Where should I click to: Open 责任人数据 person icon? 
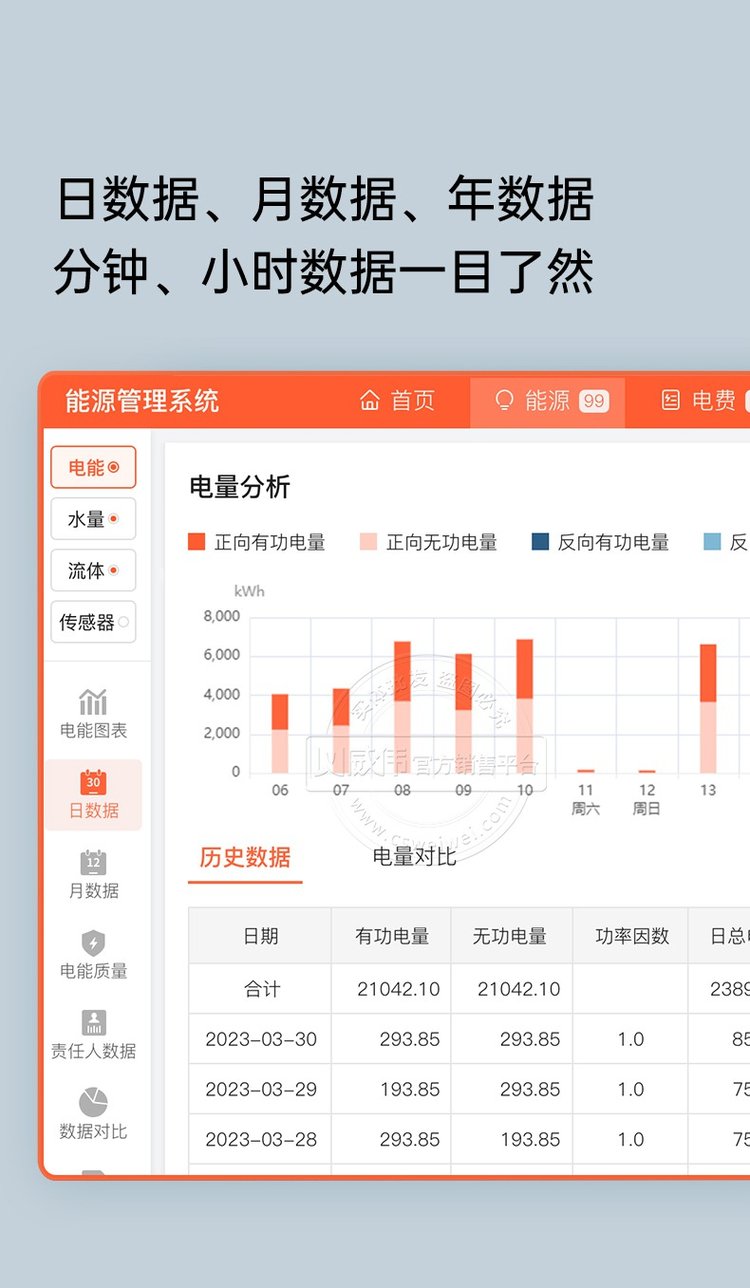(93, 1022)
